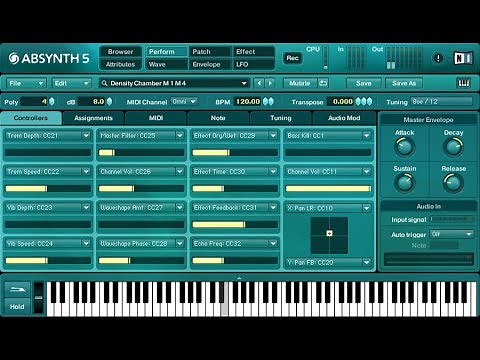
Task: Click the Transpose value 0.000 field
Action: (340, 102)
